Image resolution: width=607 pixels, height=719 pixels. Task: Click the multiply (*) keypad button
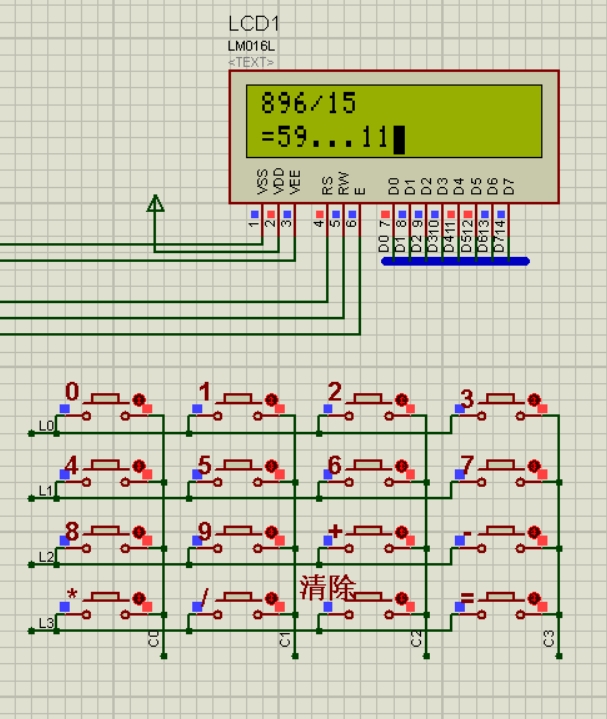tap(105, 606)
